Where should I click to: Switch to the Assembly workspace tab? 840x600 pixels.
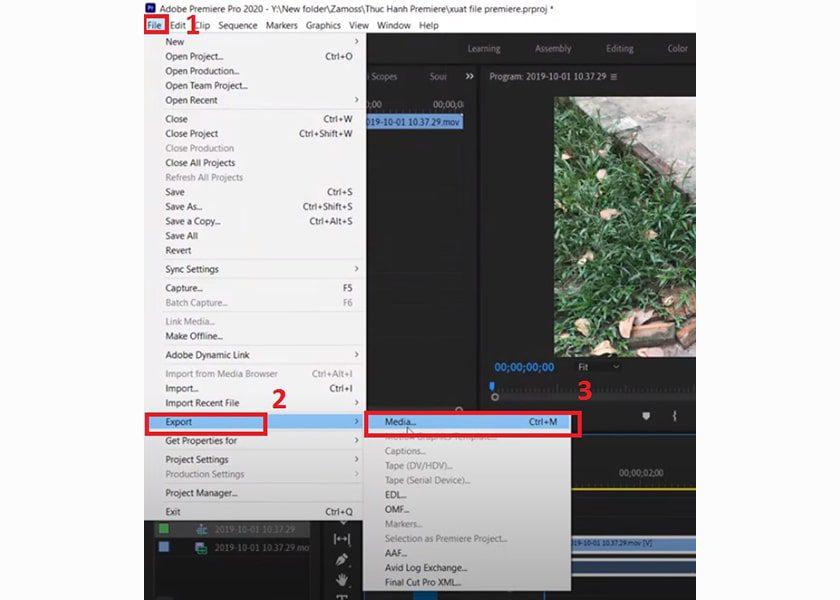click(x=553, y=48)
